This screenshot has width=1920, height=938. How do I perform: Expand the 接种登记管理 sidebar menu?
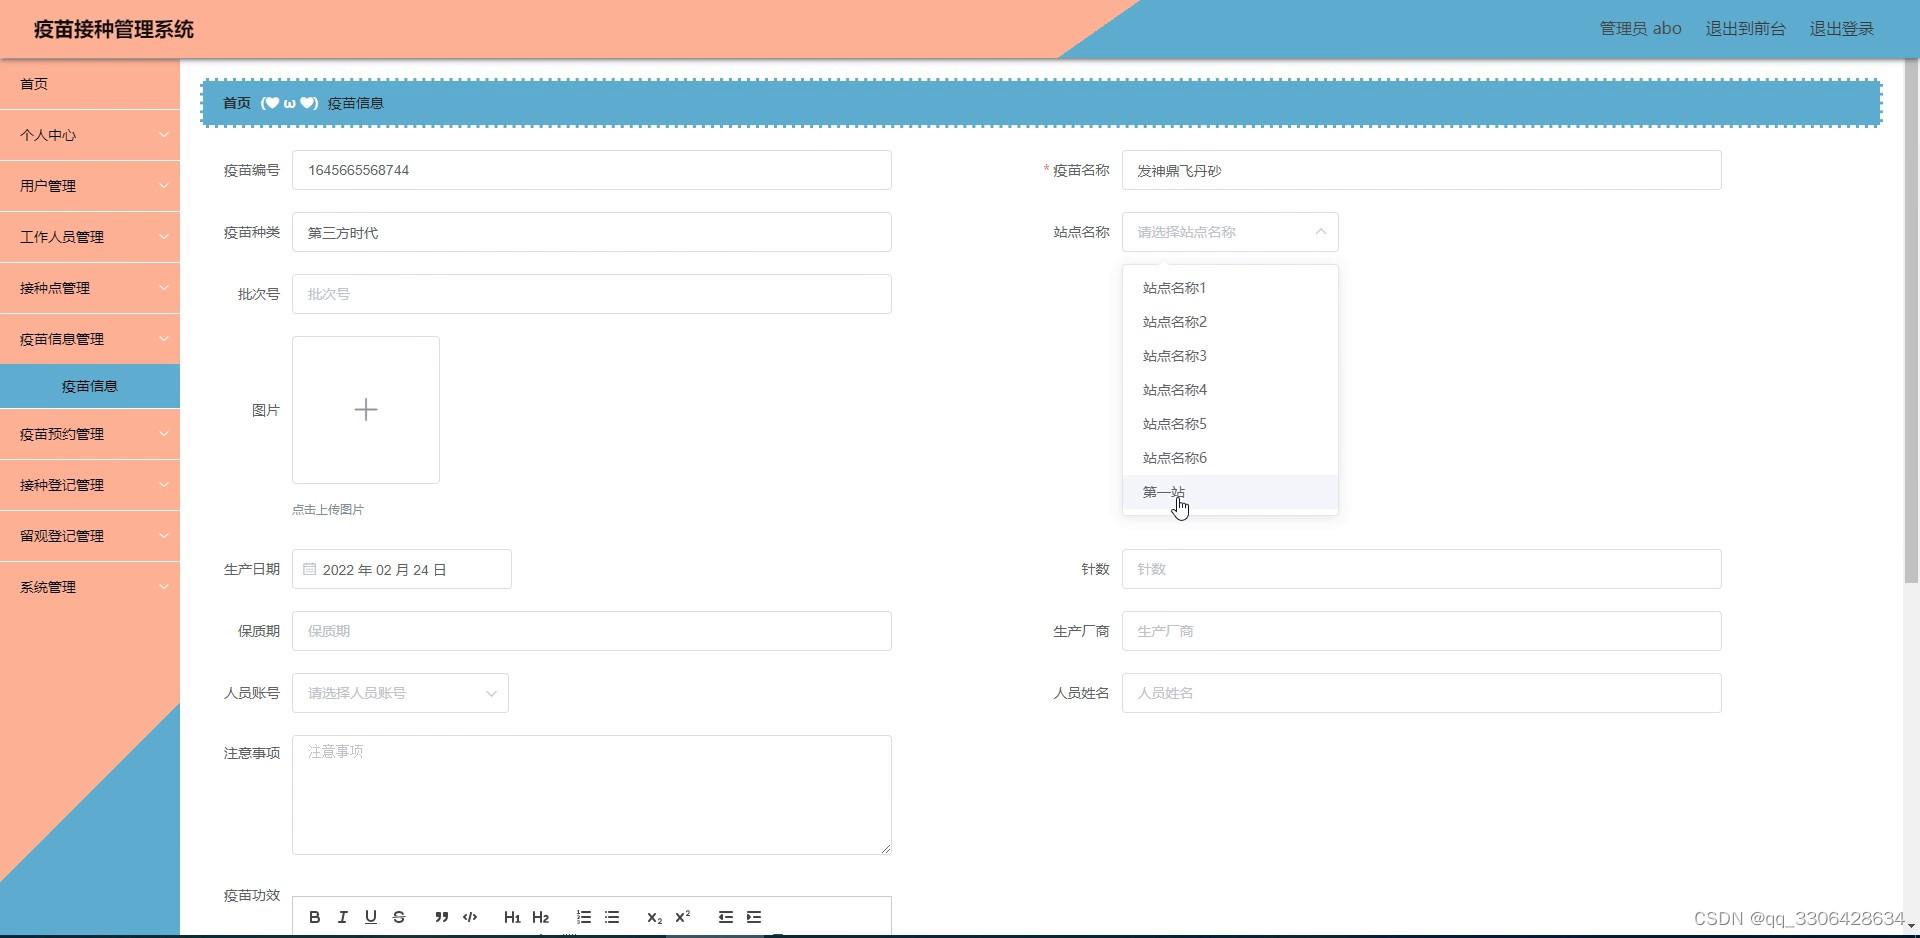(x=90, y=485)
